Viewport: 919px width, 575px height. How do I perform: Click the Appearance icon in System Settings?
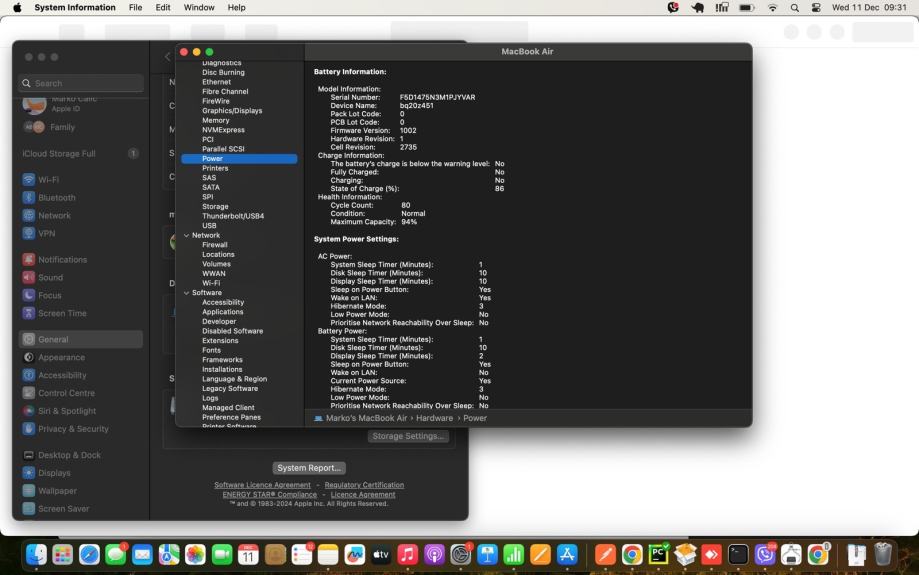click(29, 357)
